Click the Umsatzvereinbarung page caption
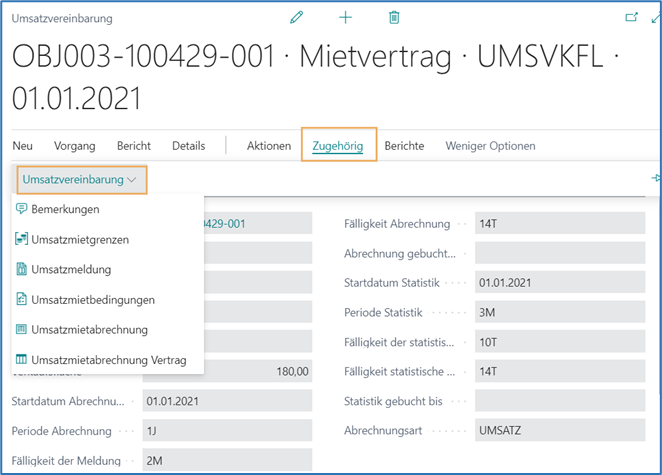The width and height of the screenshot is (662, 475). (62, 19)
